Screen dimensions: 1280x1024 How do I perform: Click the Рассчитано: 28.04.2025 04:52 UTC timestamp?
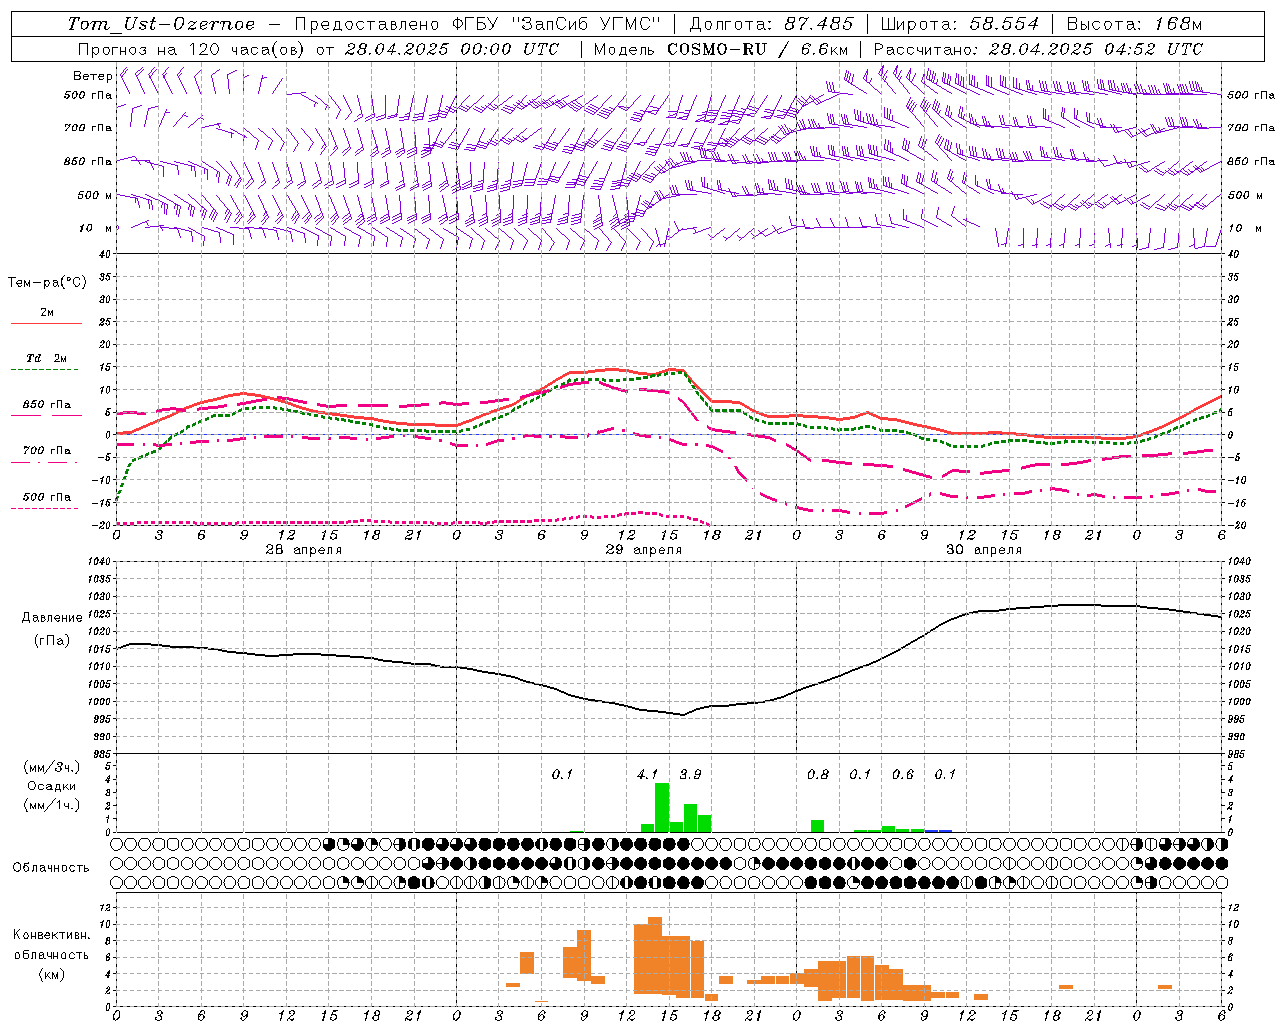click(1038, 49)
